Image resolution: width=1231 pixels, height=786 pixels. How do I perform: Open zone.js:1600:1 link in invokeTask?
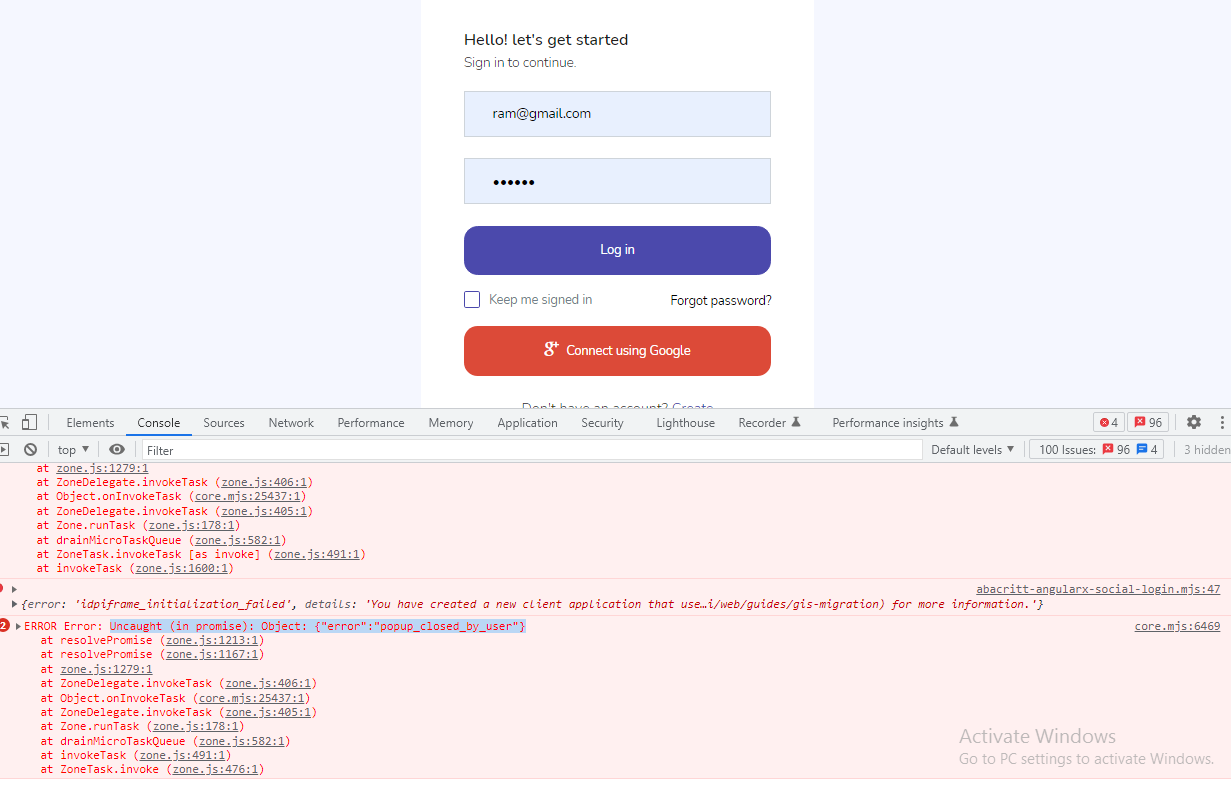[181, 568]
